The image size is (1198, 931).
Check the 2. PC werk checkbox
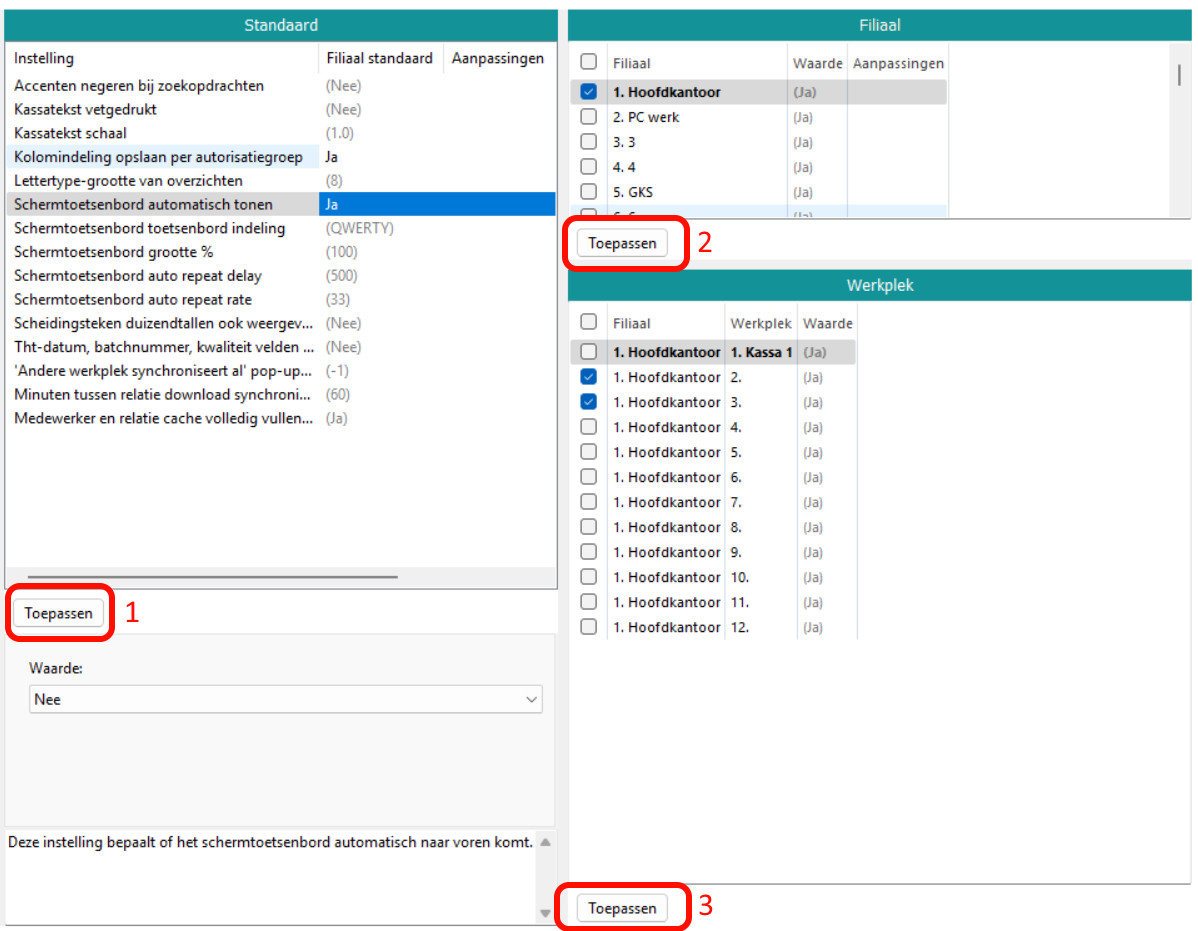pos(589,117)
